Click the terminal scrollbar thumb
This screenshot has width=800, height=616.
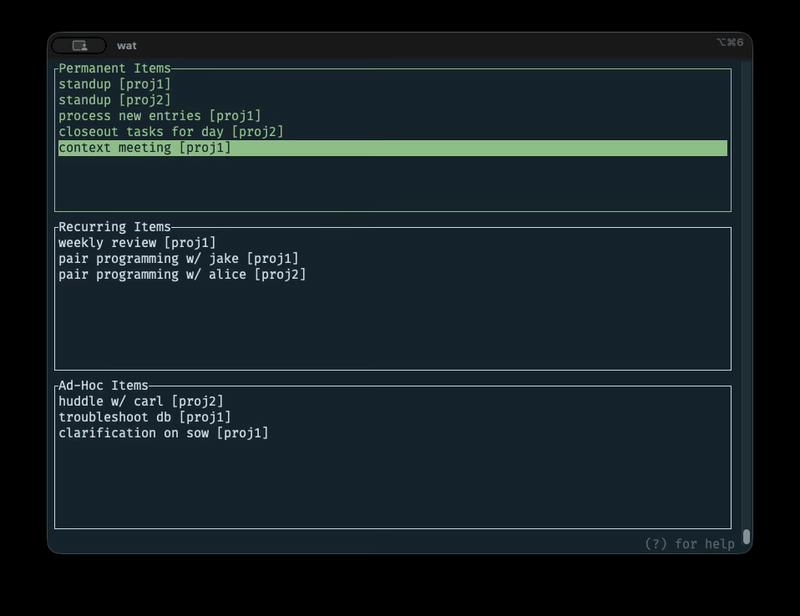(746, 537)
